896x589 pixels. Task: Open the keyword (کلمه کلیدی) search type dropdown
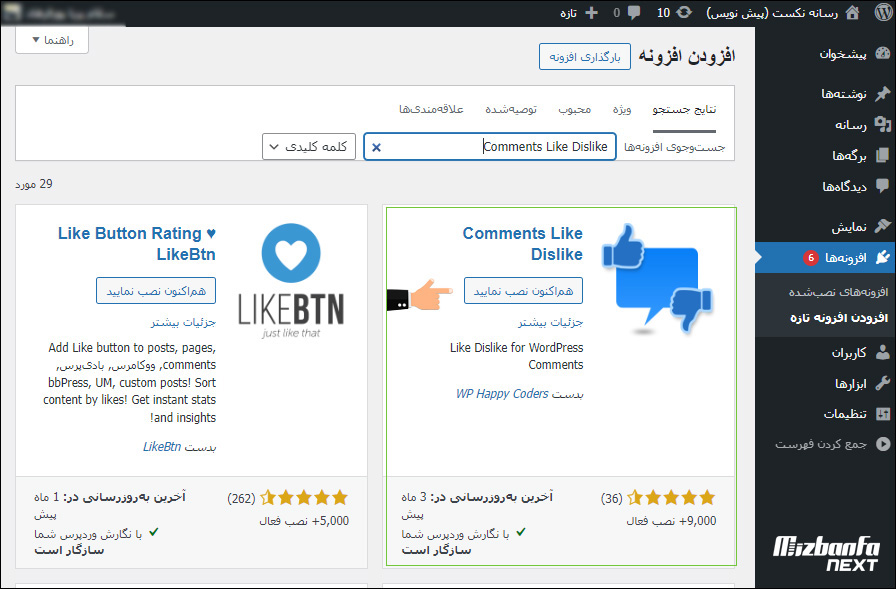pos(309,147)
